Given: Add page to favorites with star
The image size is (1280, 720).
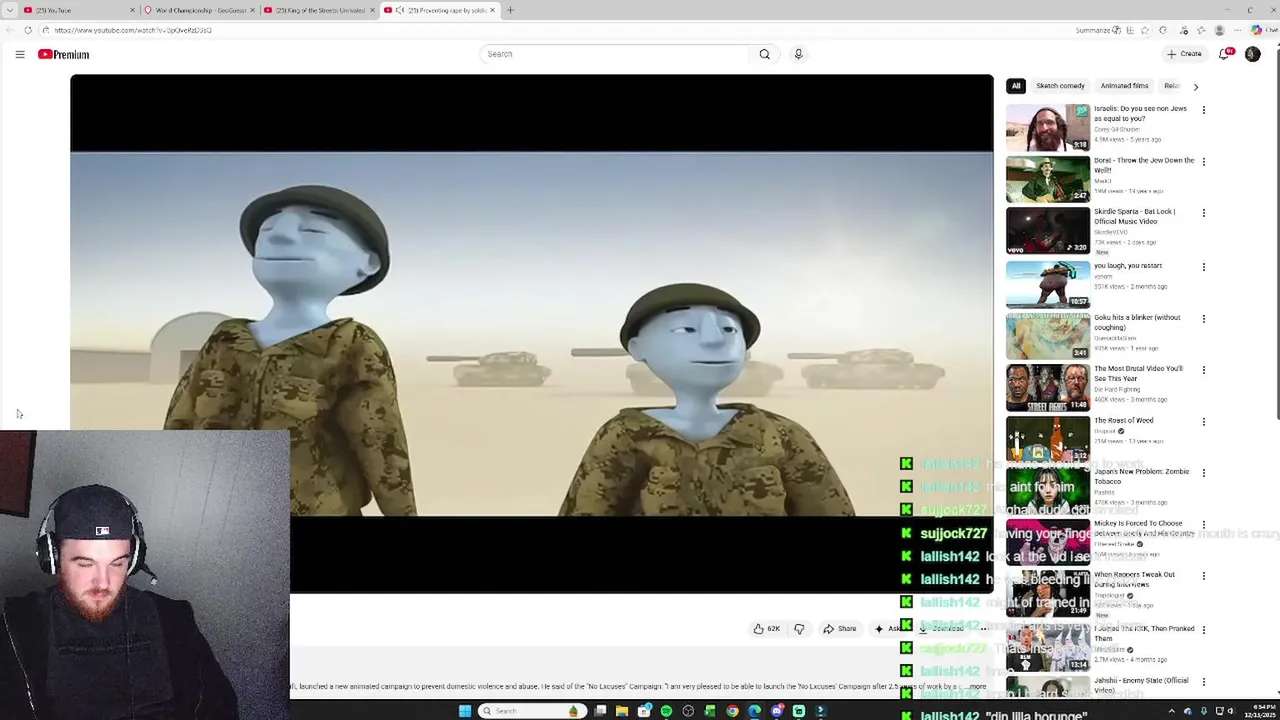Looking at the screenshot, I should (x=1145, y=30).
